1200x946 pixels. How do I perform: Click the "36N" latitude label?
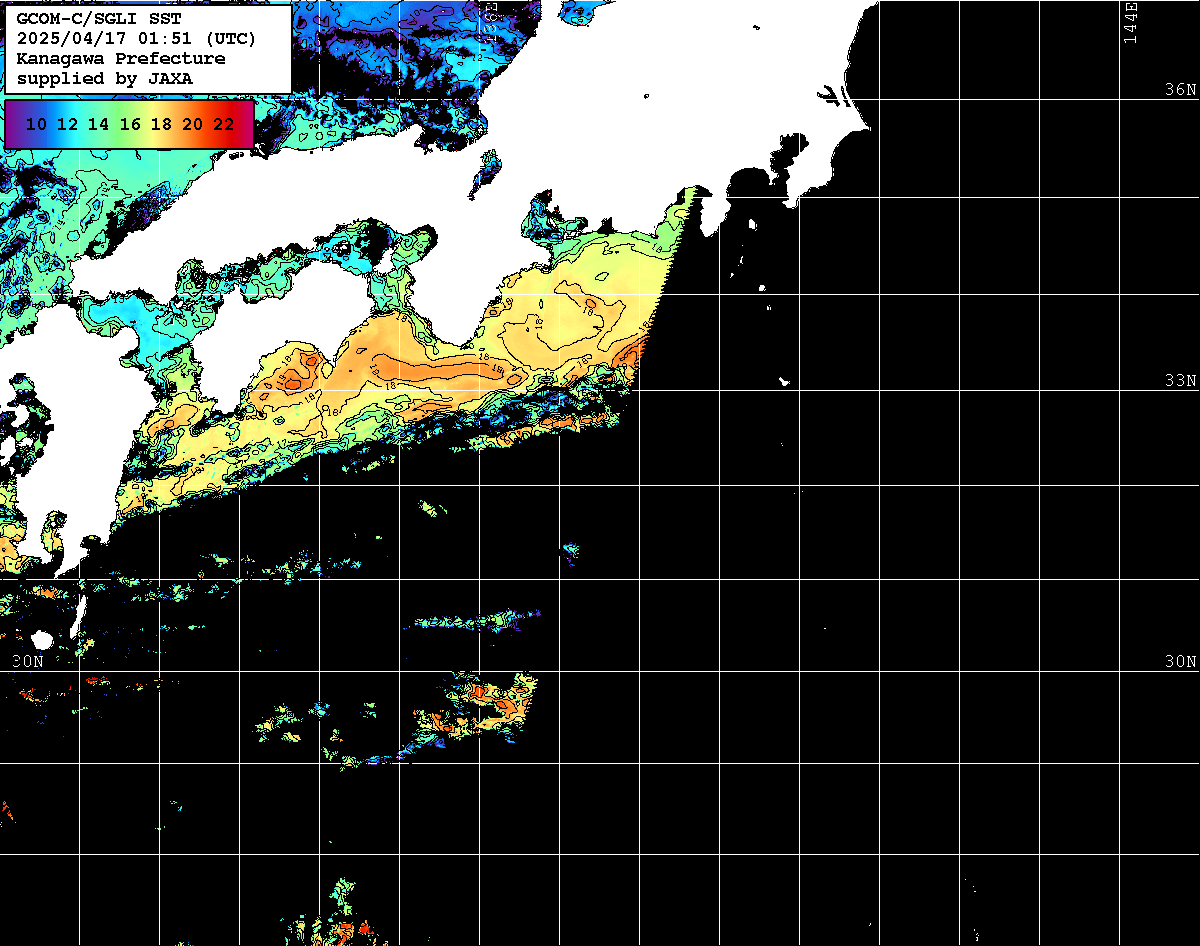click(1180, 90)
